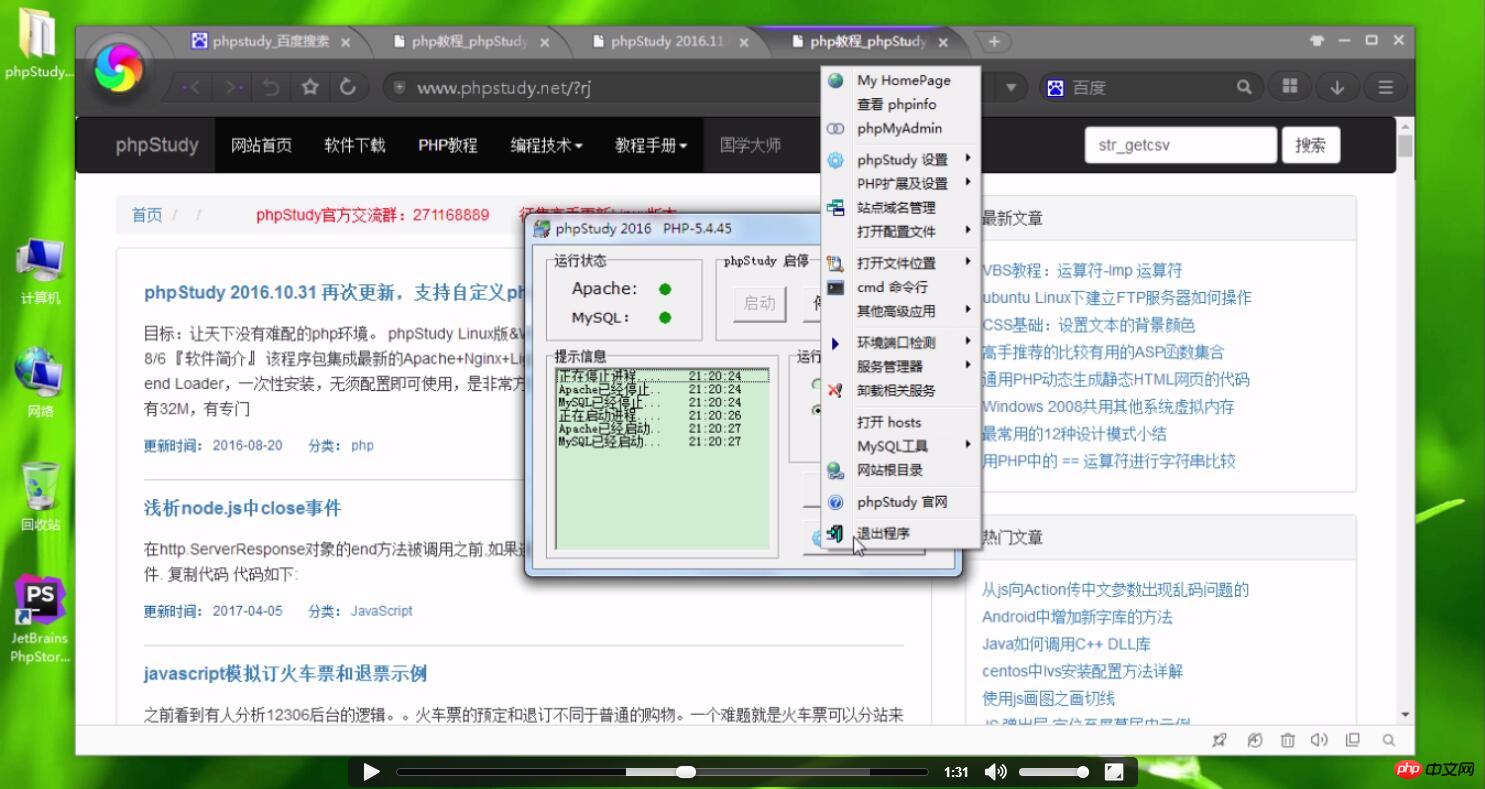
Task: Toggle video fullscreen icon
Action: click(x=1113, y=771)
